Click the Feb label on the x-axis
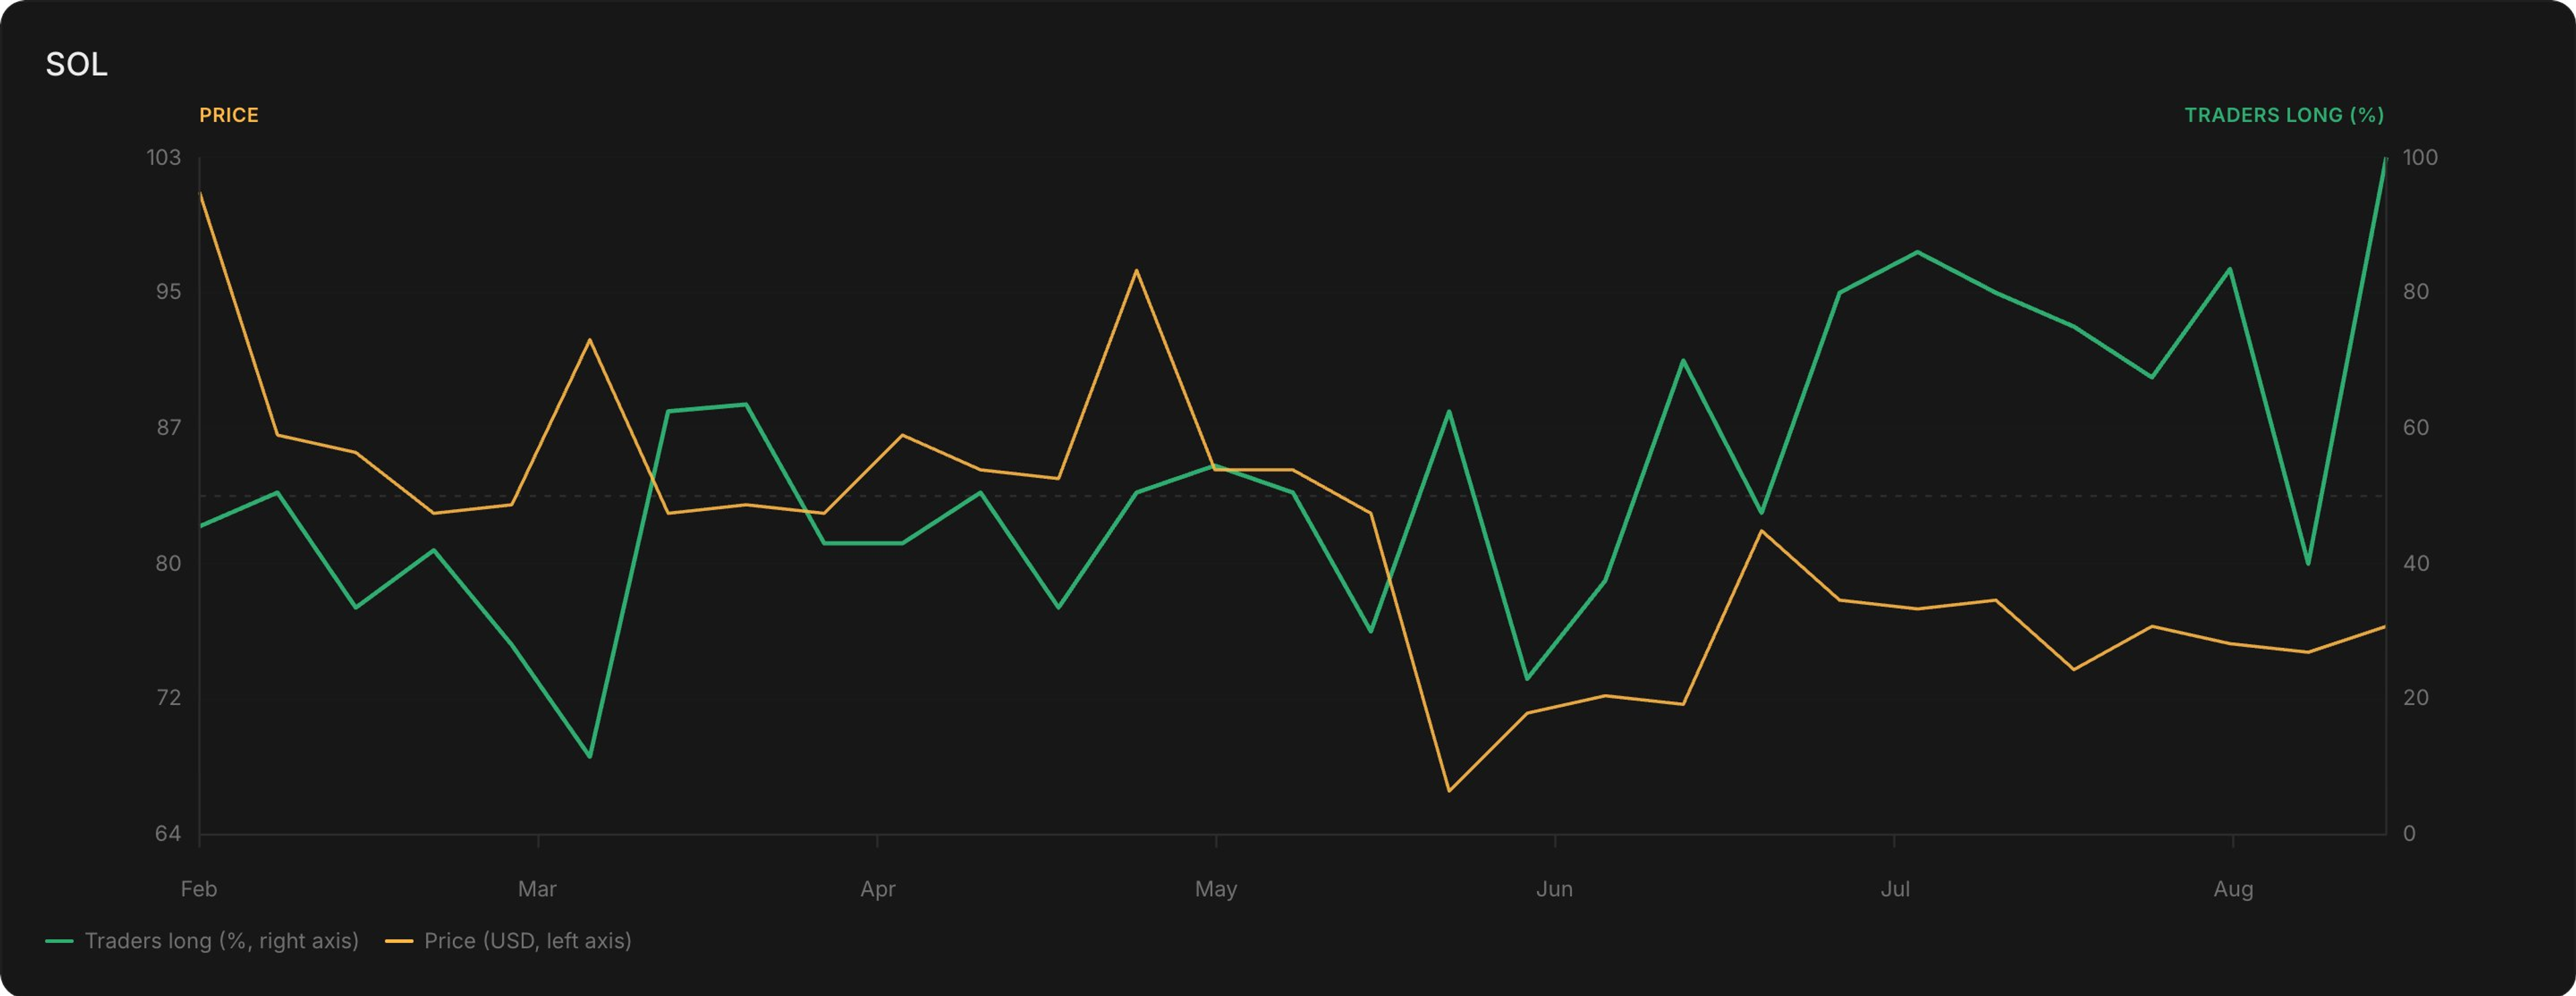 tap(199, 889)
